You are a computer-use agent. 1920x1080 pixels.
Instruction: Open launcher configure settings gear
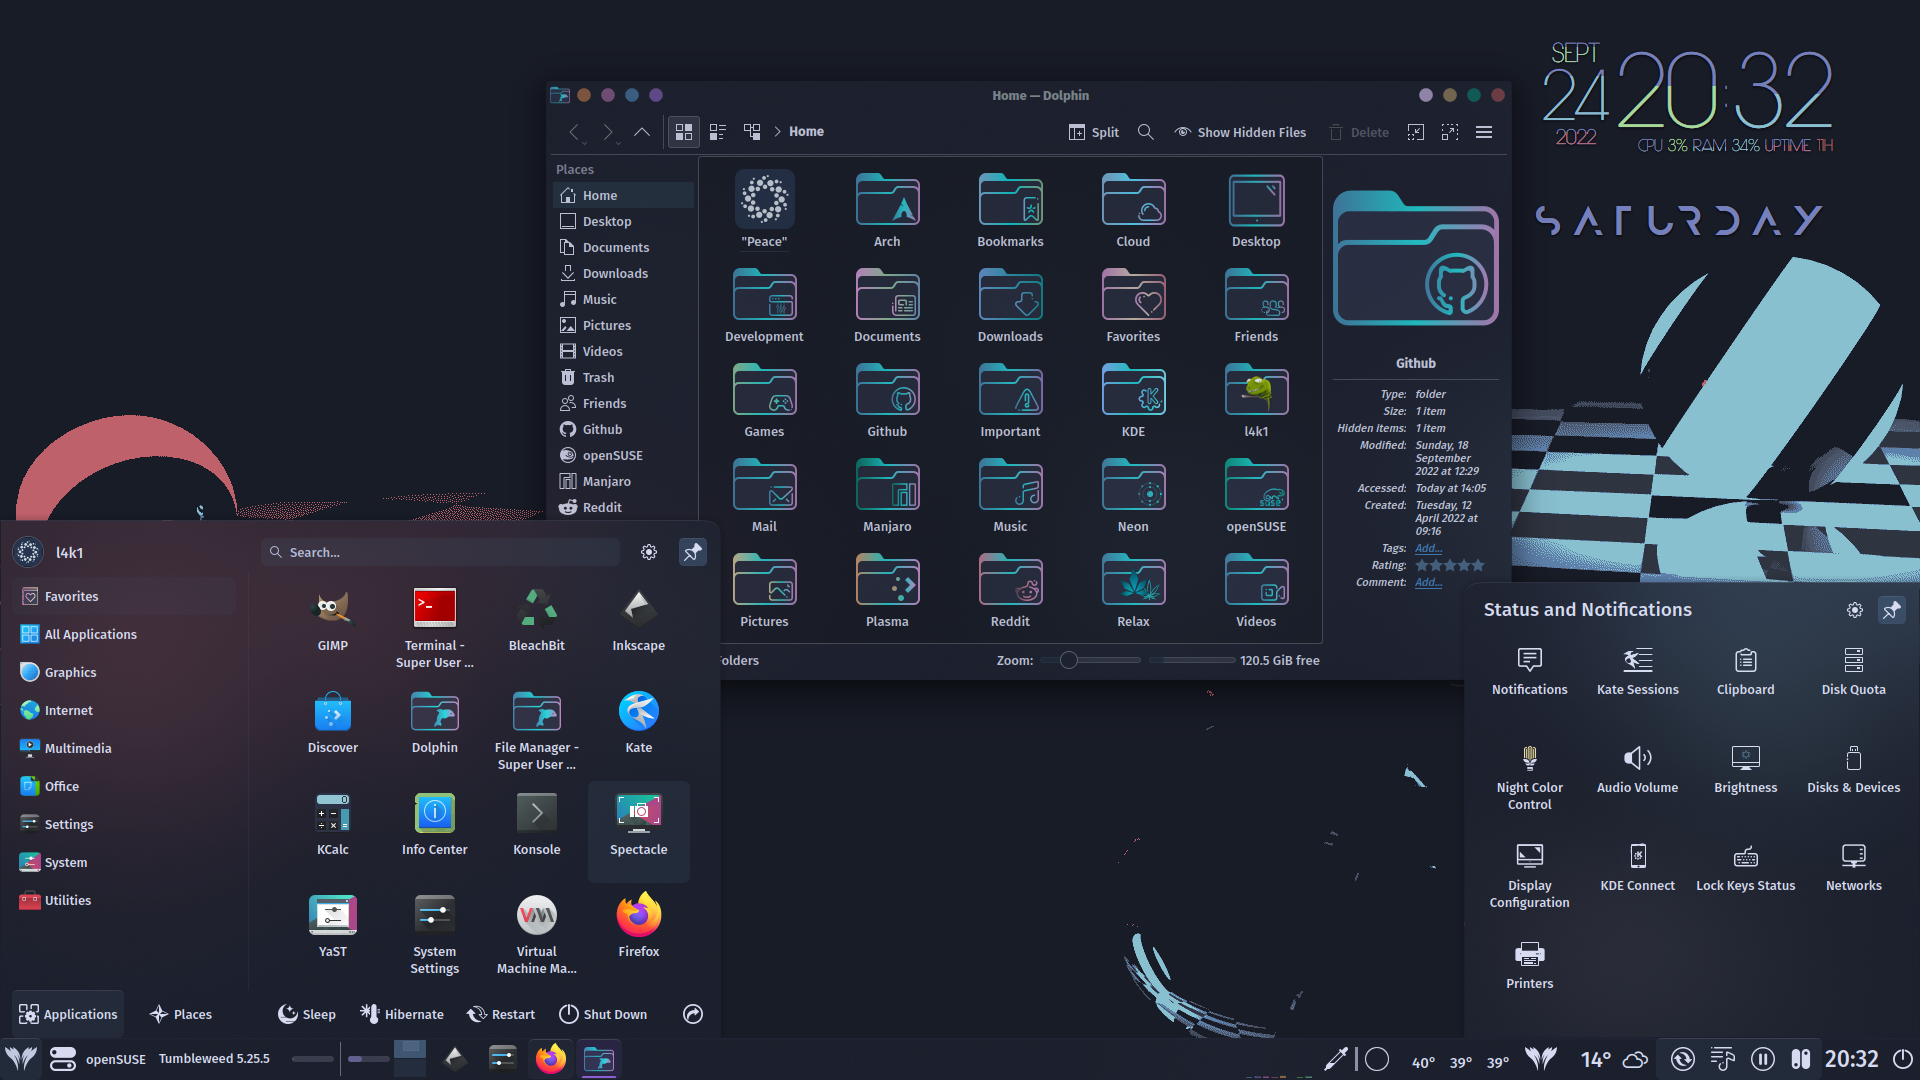click(649, 552)
